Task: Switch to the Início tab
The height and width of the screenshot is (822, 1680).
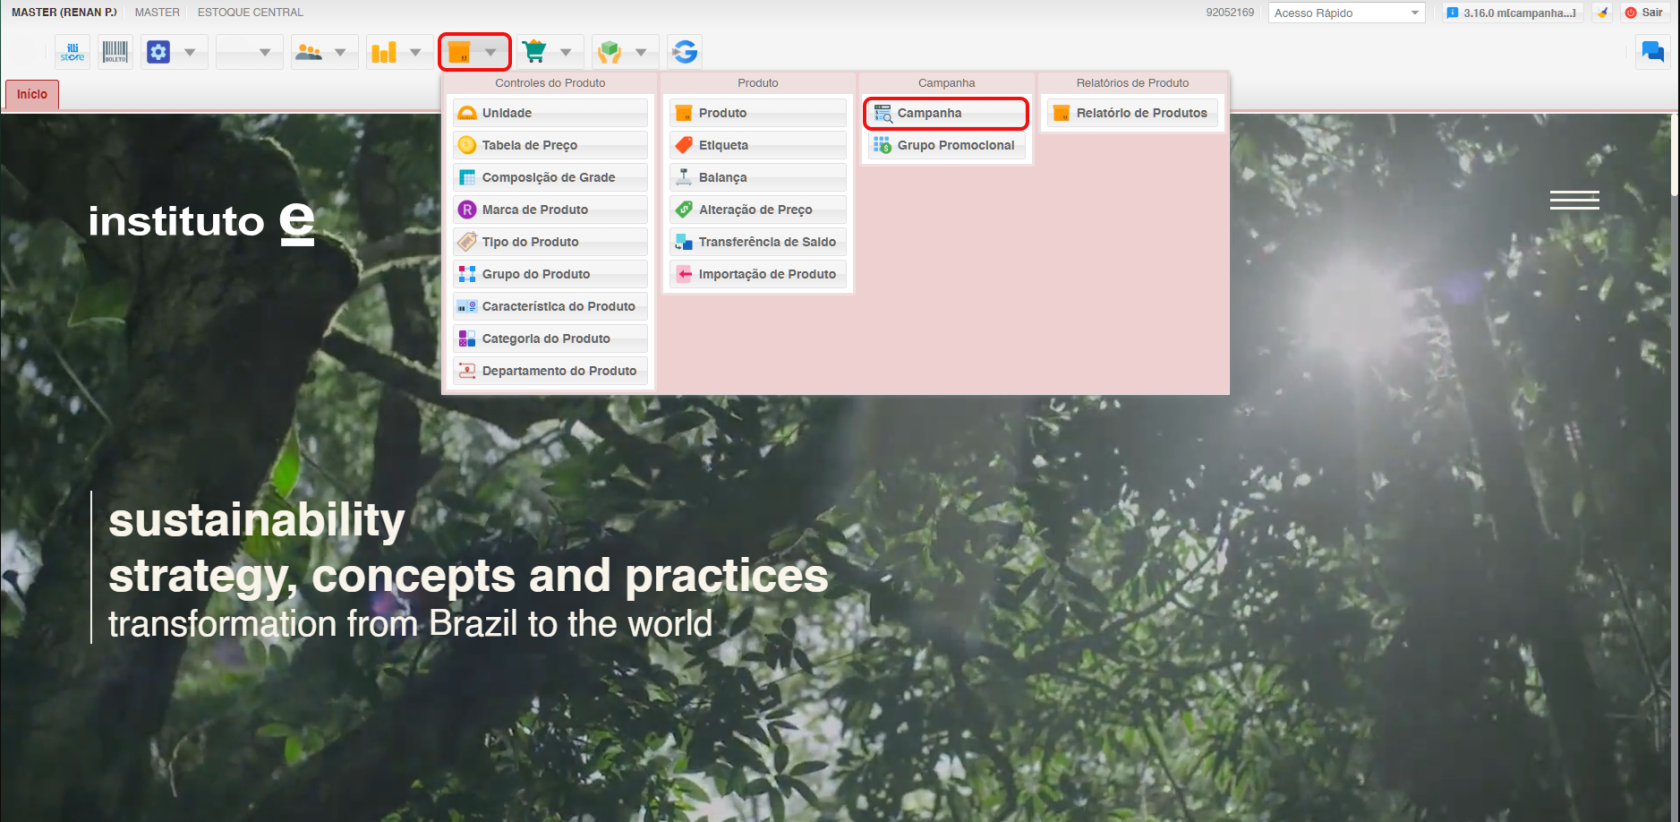Action: click(x=32, y=94)
